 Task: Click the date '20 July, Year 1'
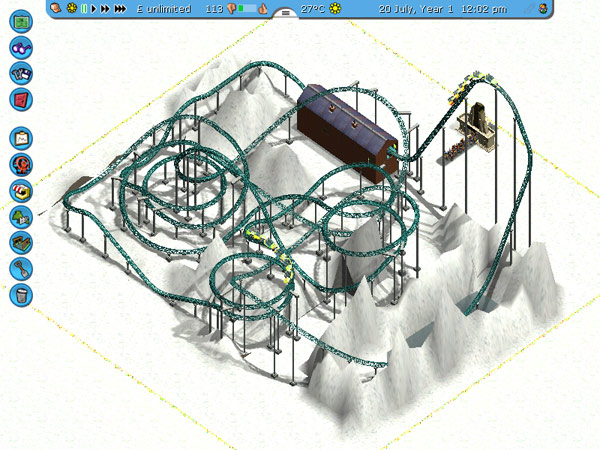click(416, 9)
